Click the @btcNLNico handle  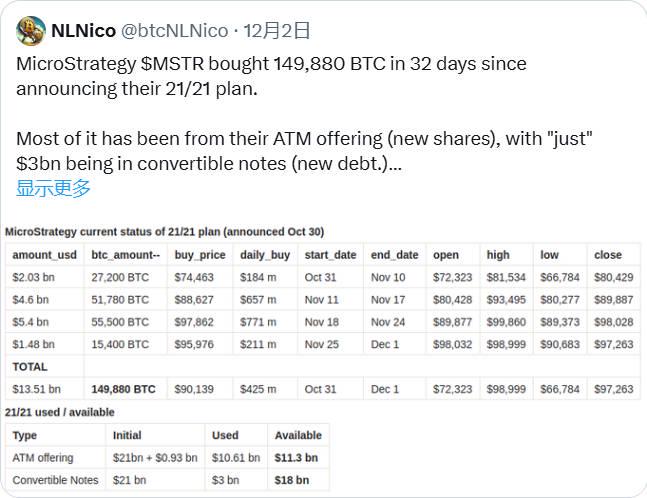click(174, 30)
